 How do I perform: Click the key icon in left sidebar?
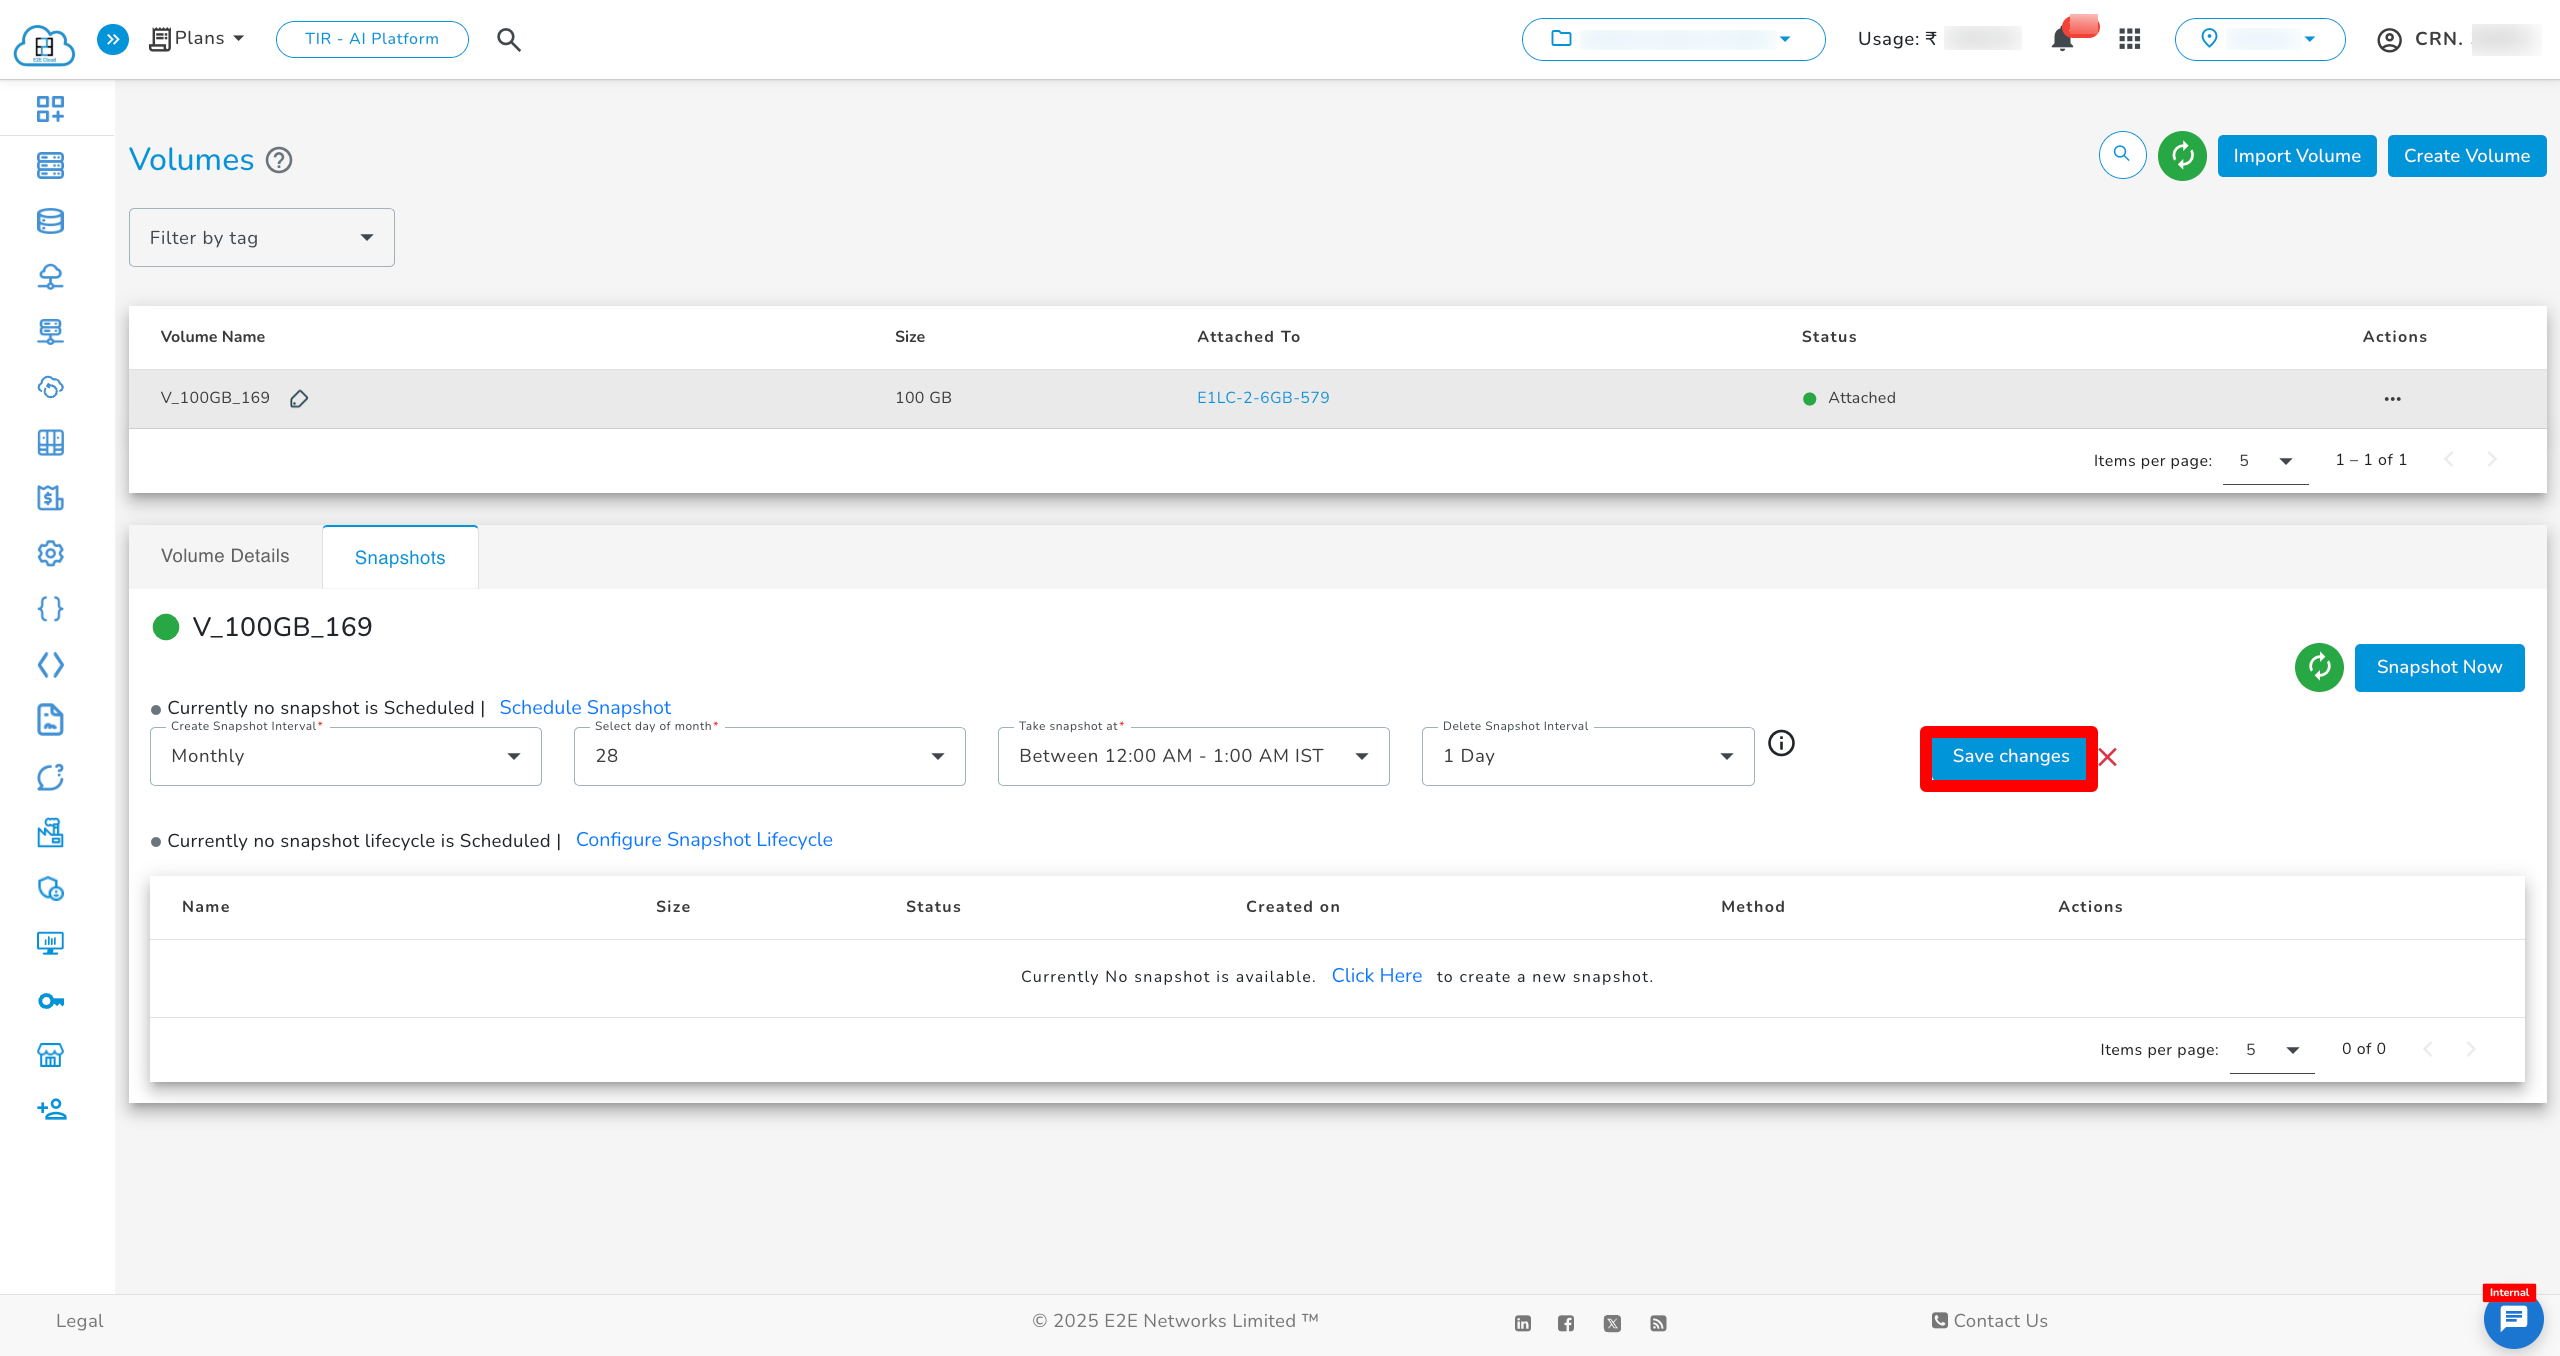[x=50, y=1001]
